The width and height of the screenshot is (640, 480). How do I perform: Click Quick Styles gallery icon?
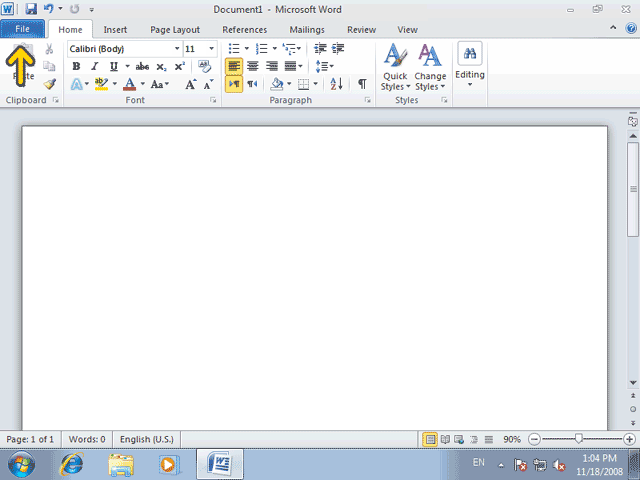(x=395, y=56)
